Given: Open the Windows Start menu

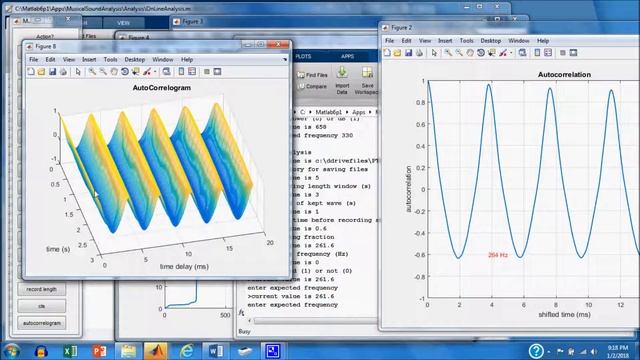Looking at the screenshot, I should (x=11, y=351).
